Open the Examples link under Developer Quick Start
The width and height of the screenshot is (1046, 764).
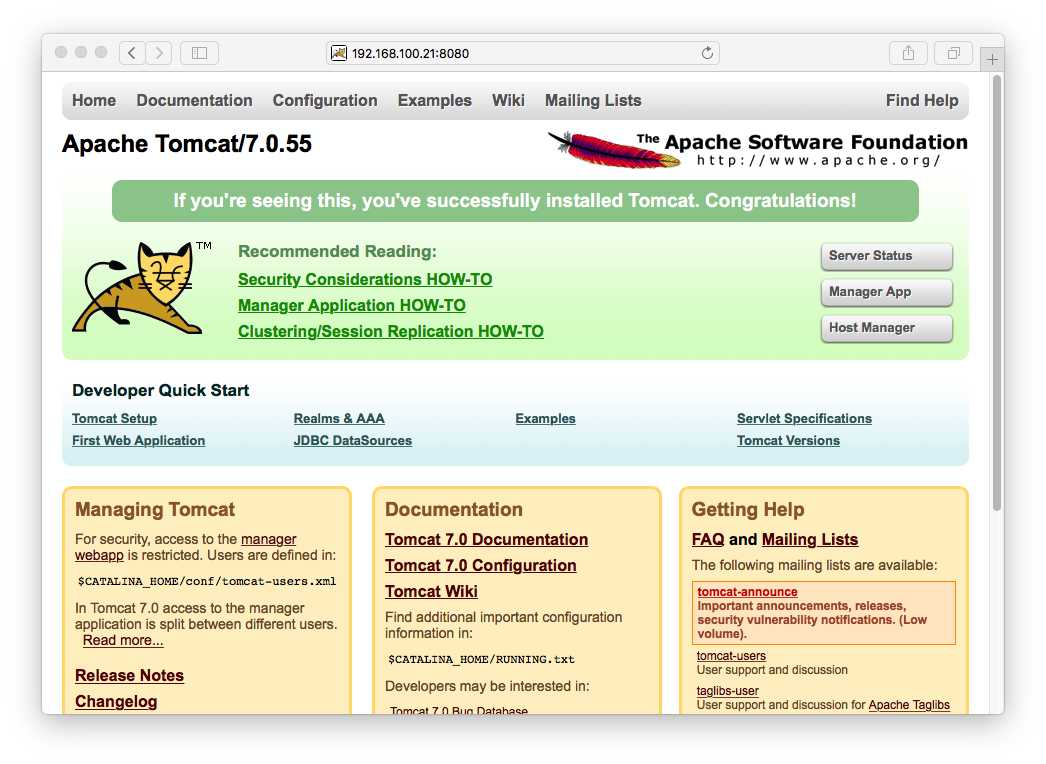(545, 418)
